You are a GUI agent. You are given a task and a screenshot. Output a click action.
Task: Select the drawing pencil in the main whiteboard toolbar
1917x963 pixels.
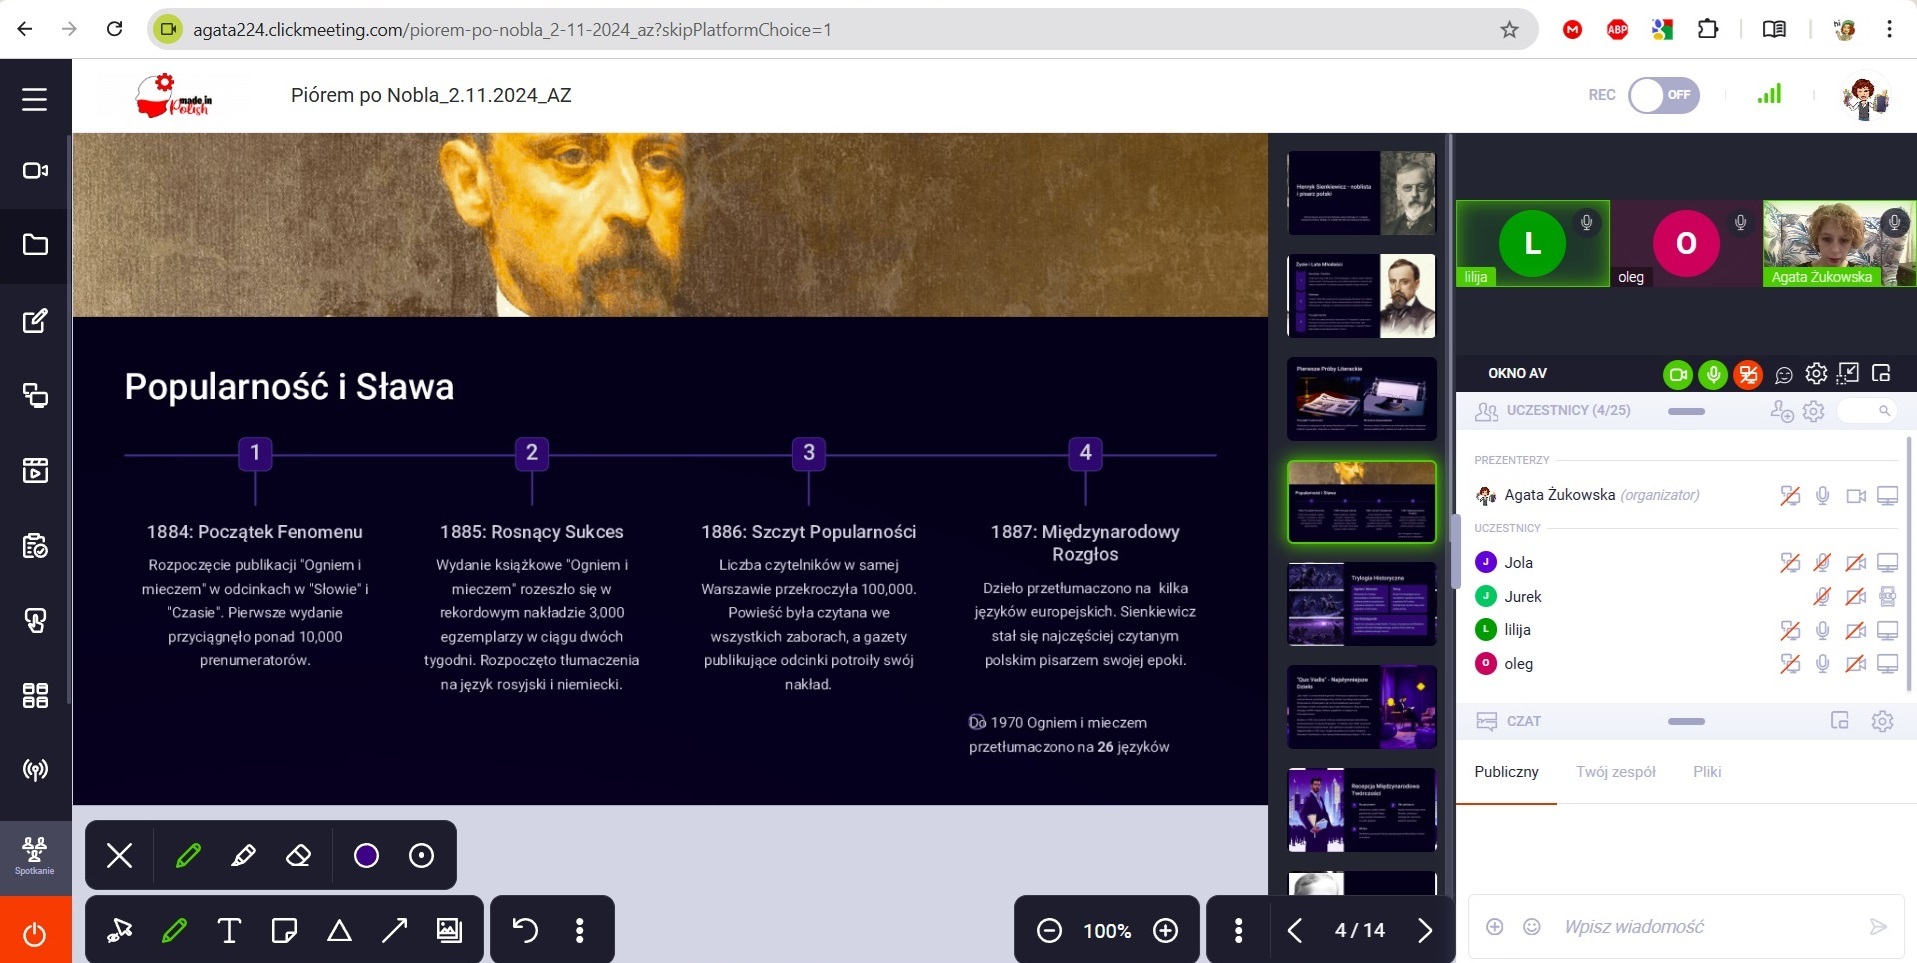point(174,931)
